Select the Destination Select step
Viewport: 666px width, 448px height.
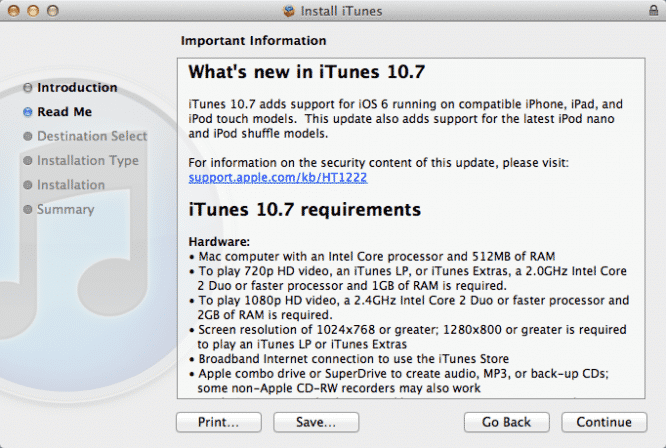tap(91, 136)
